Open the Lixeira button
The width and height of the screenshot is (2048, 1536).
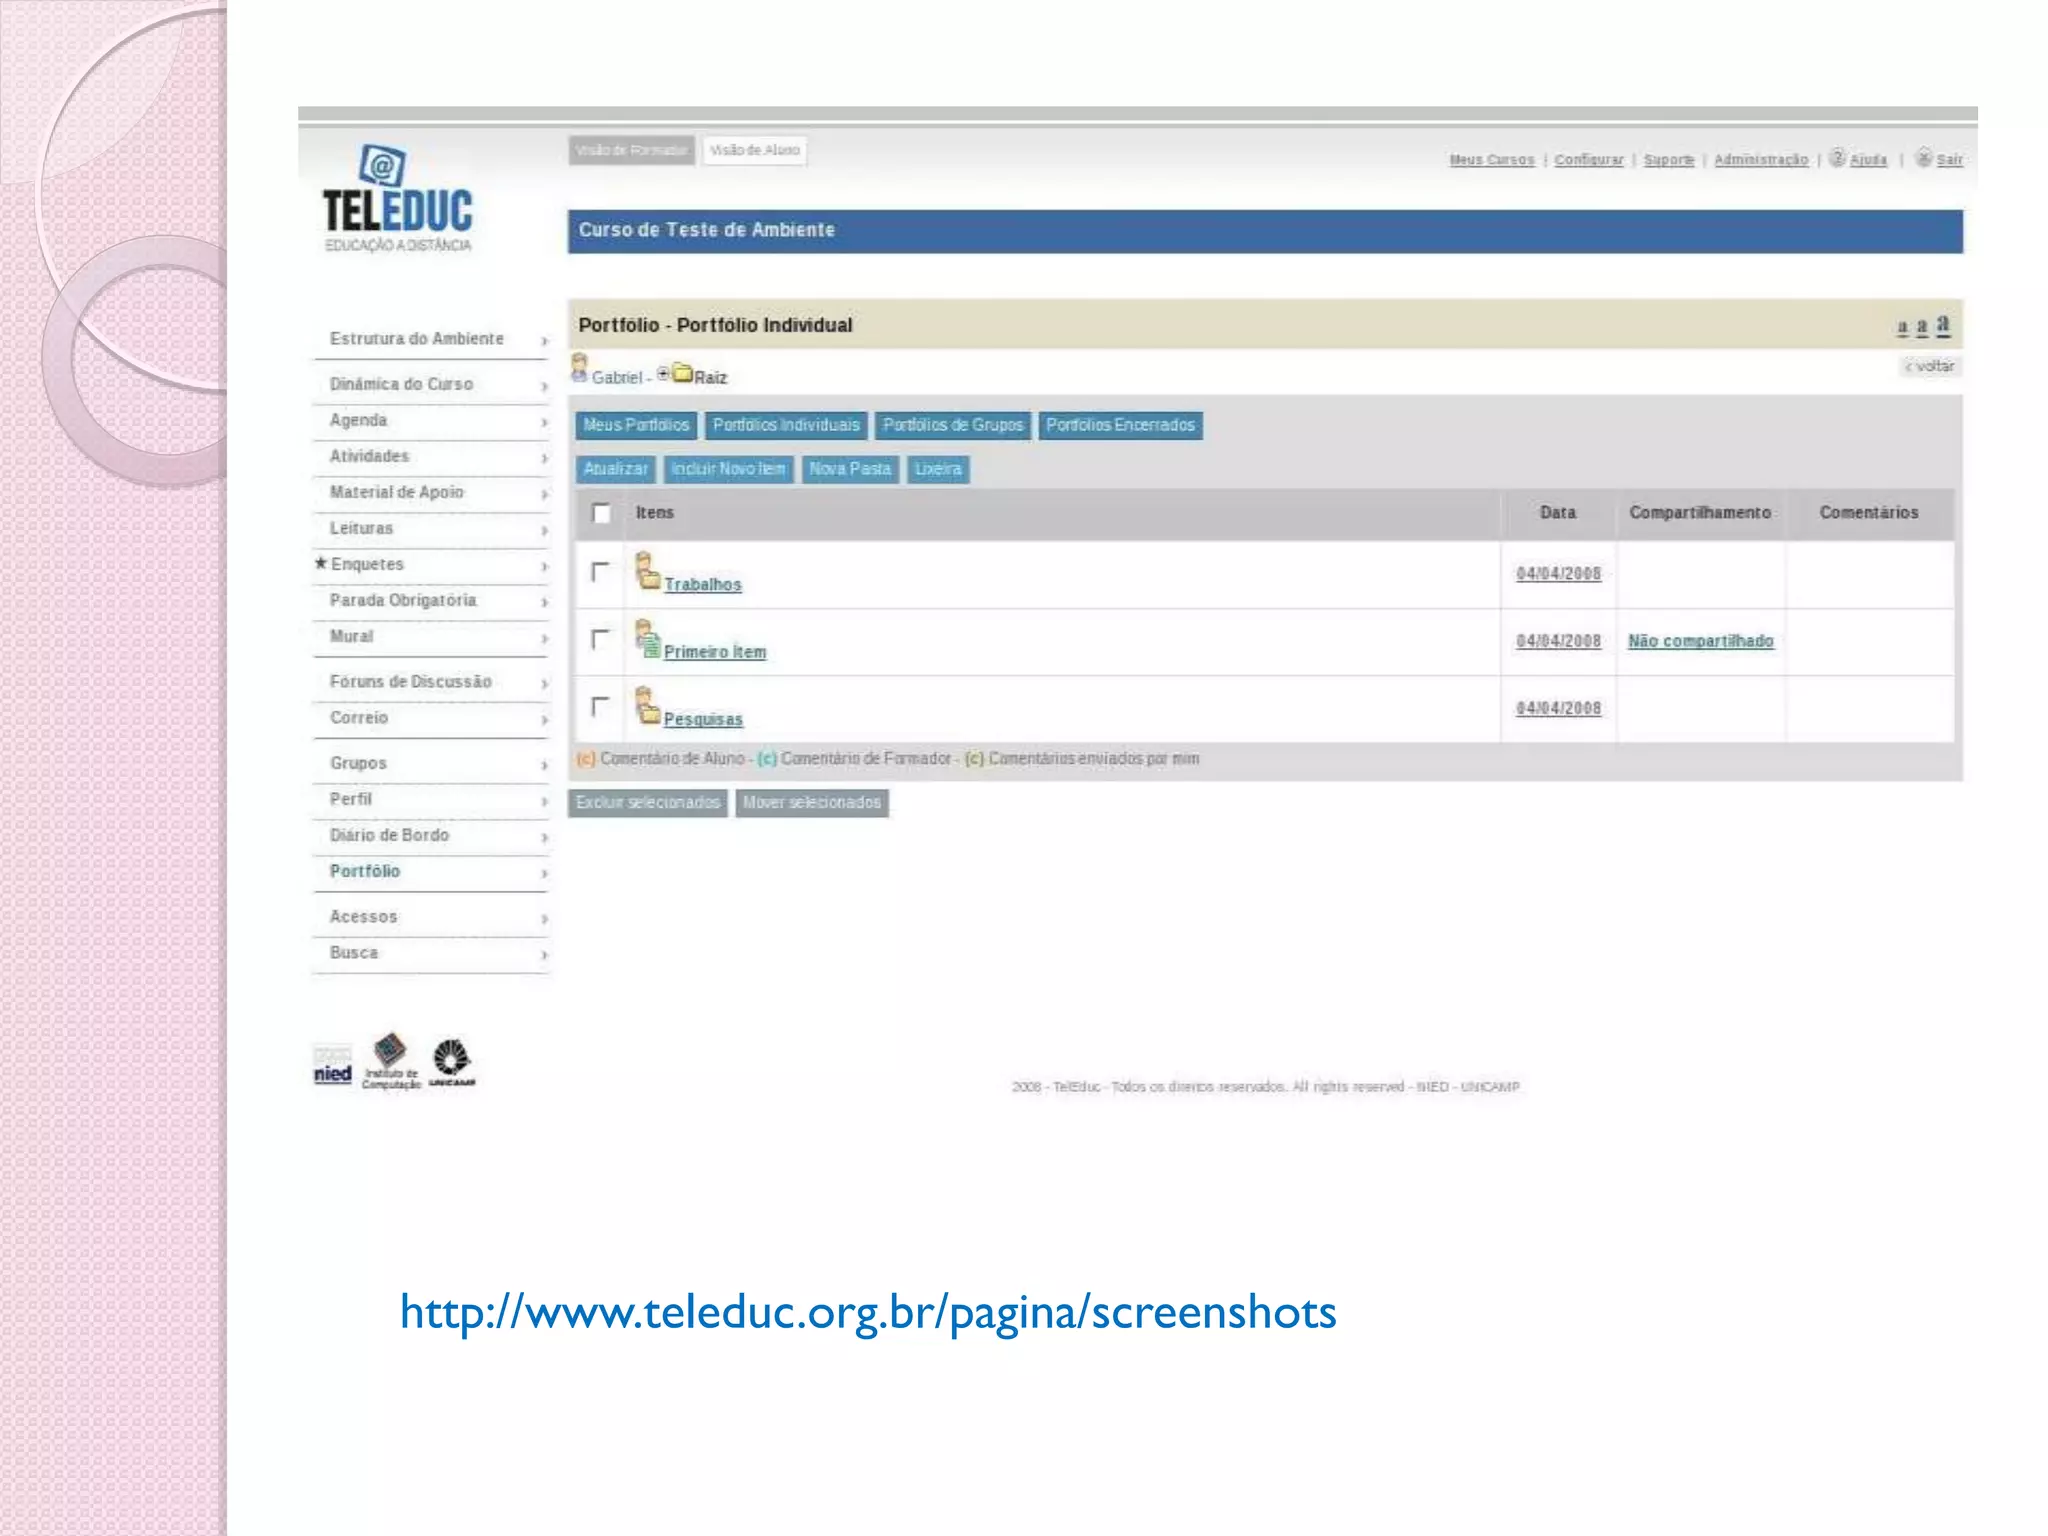[938, 469]
